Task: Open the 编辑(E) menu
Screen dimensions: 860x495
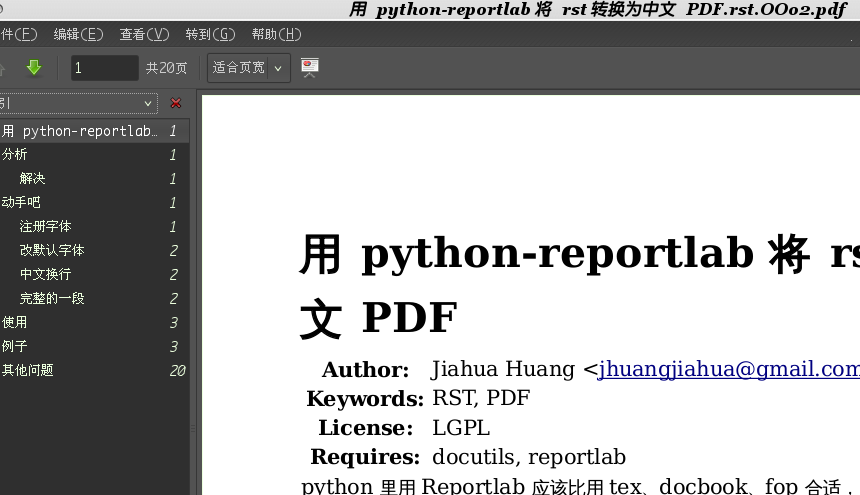Action: pyautogui.click(x=78, y=34)
